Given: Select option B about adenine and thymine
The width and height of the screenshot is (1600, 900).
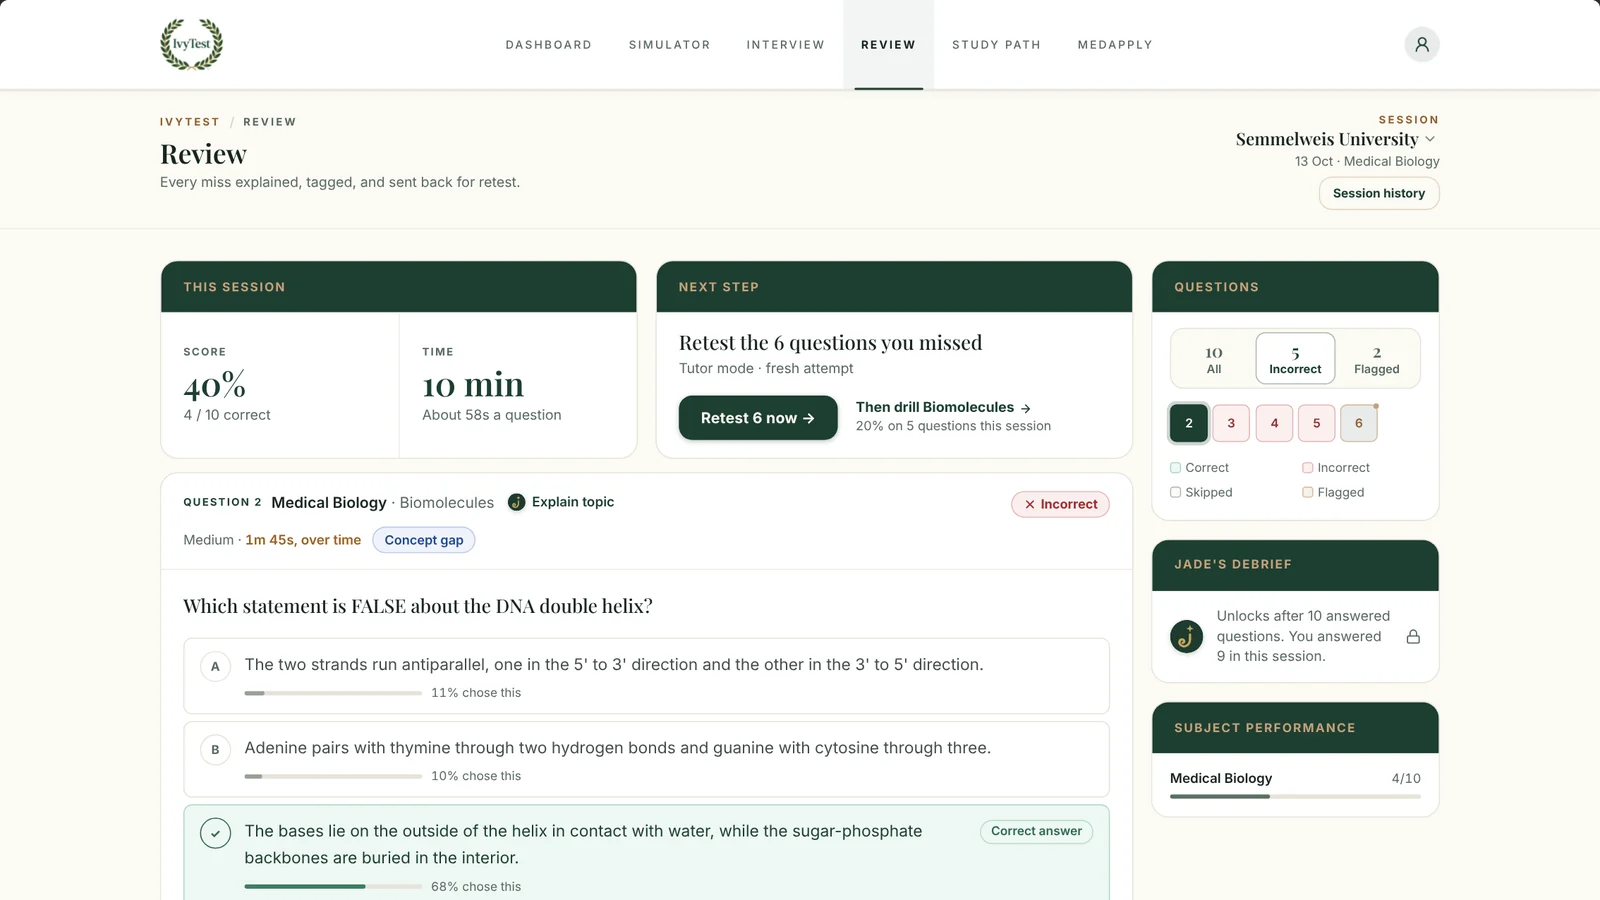Looking at the screenshot, I should pos(646,759).
